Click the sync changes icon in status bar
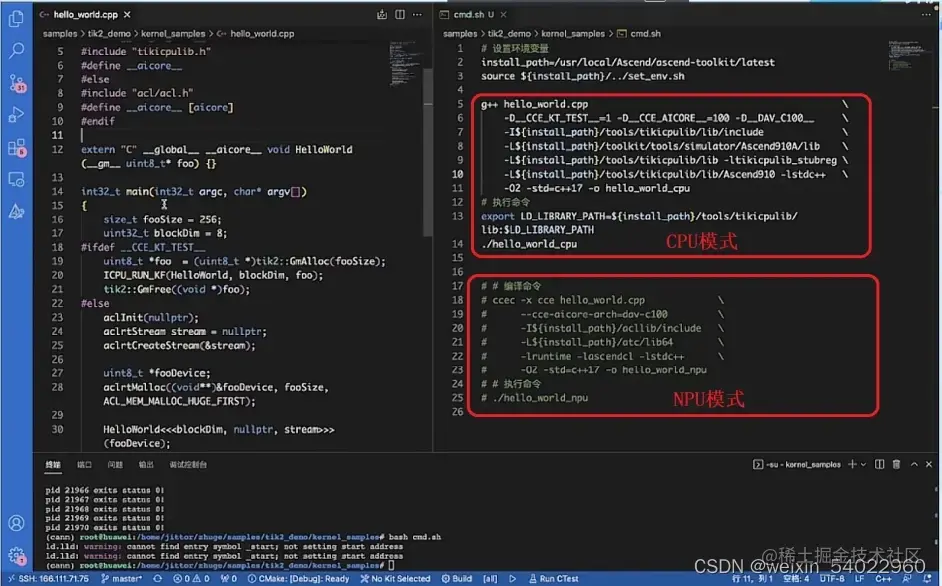This screenshot has height=586, width=942. (x=157, y=579)
